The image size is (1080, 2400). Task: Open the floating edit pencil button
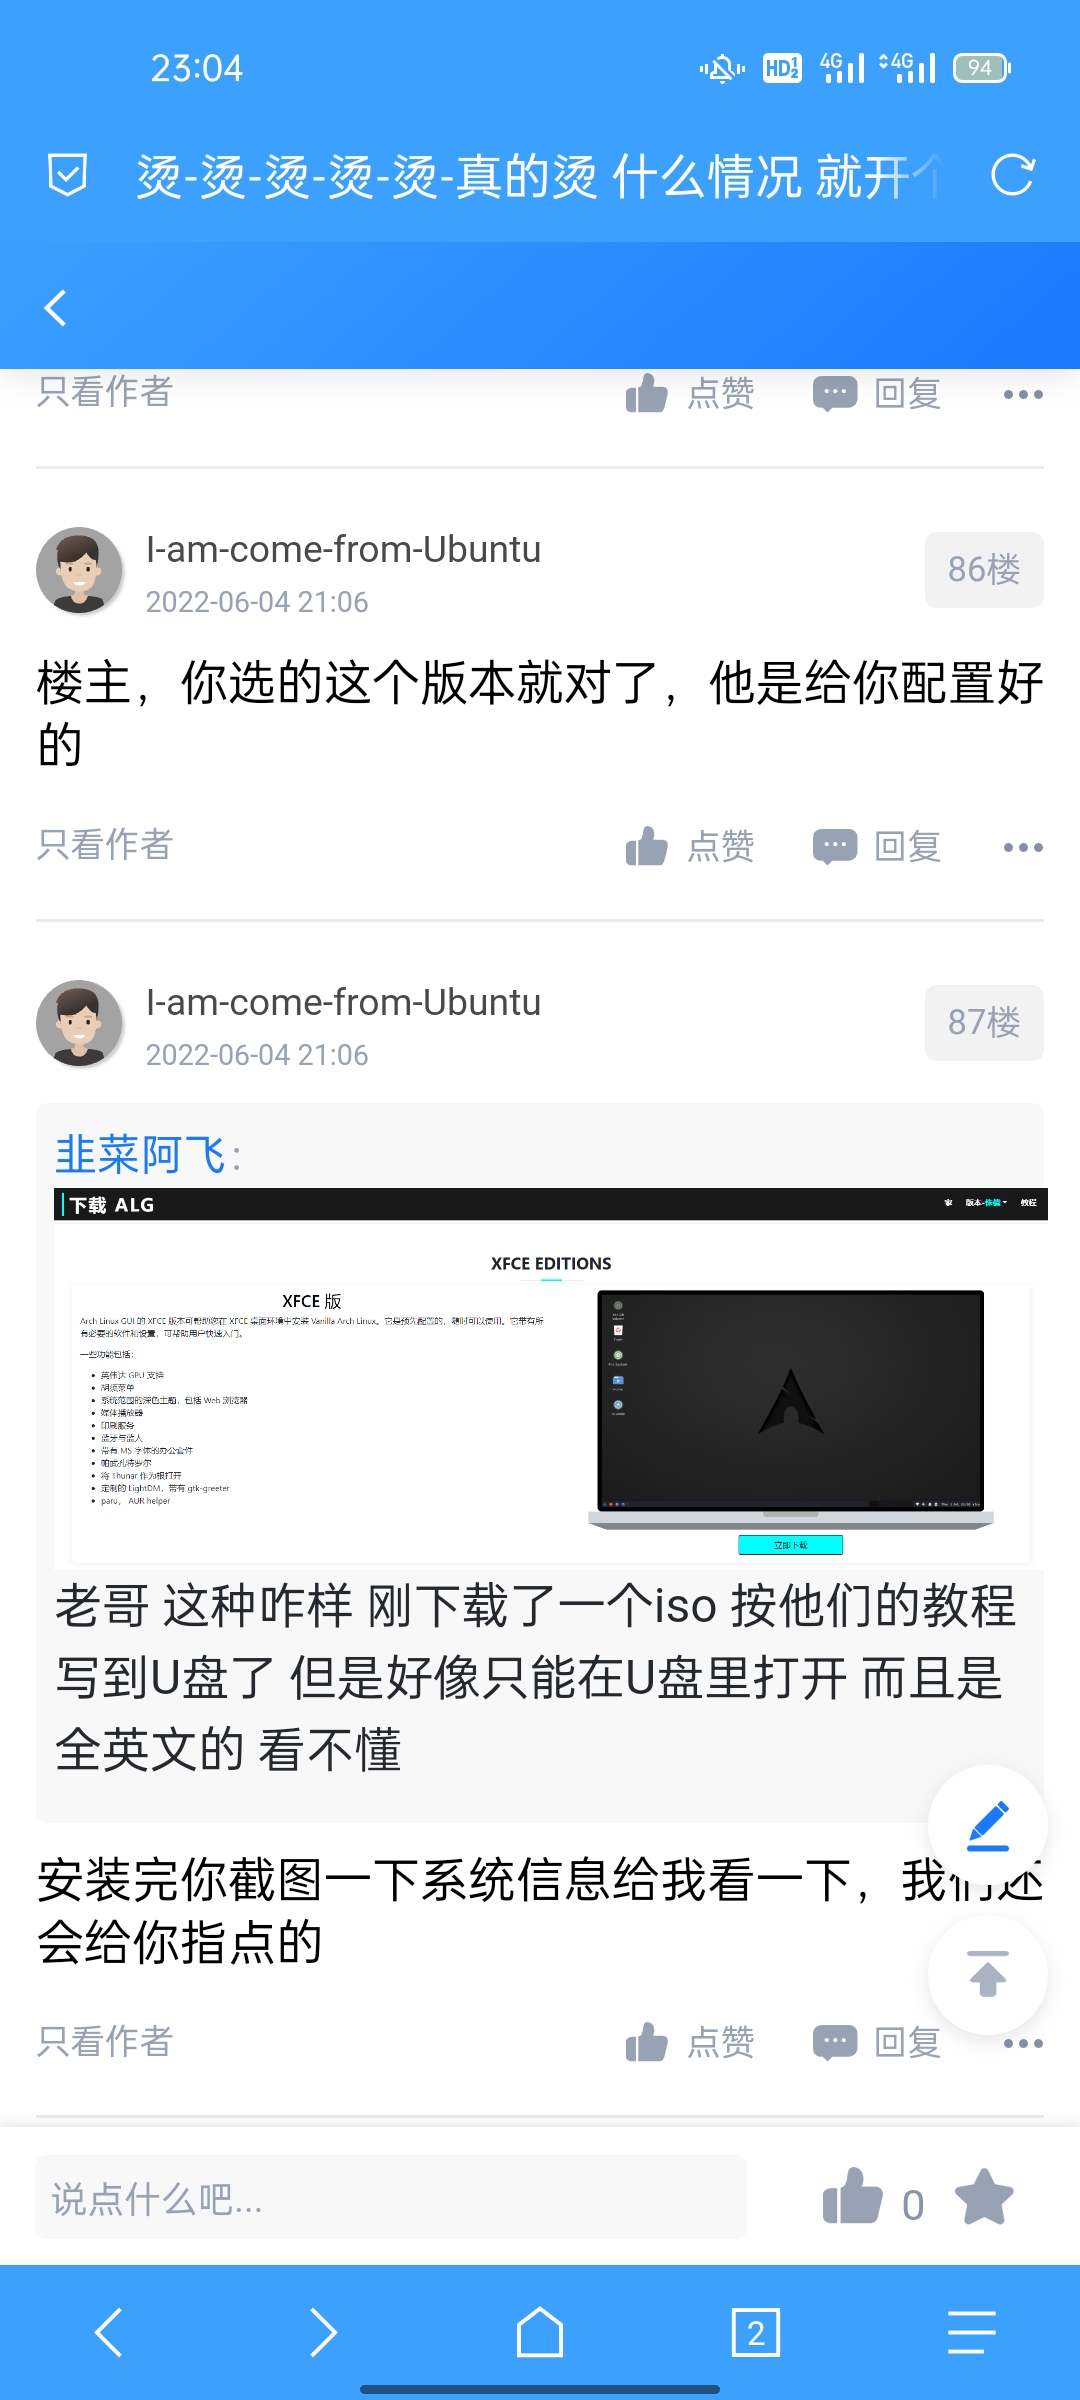988,1825
